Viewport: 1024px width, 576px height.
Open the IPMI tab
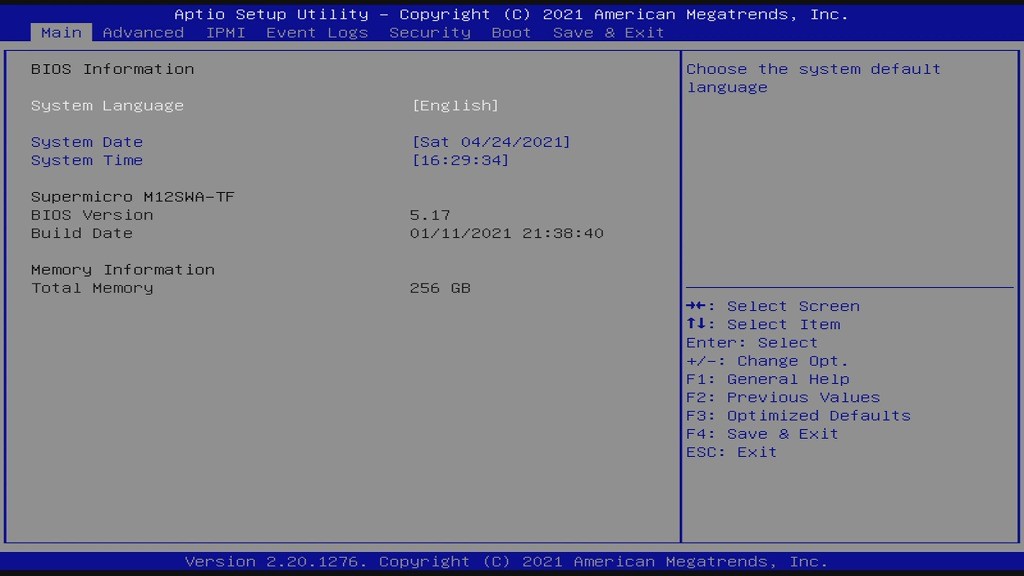pos(225,32)
